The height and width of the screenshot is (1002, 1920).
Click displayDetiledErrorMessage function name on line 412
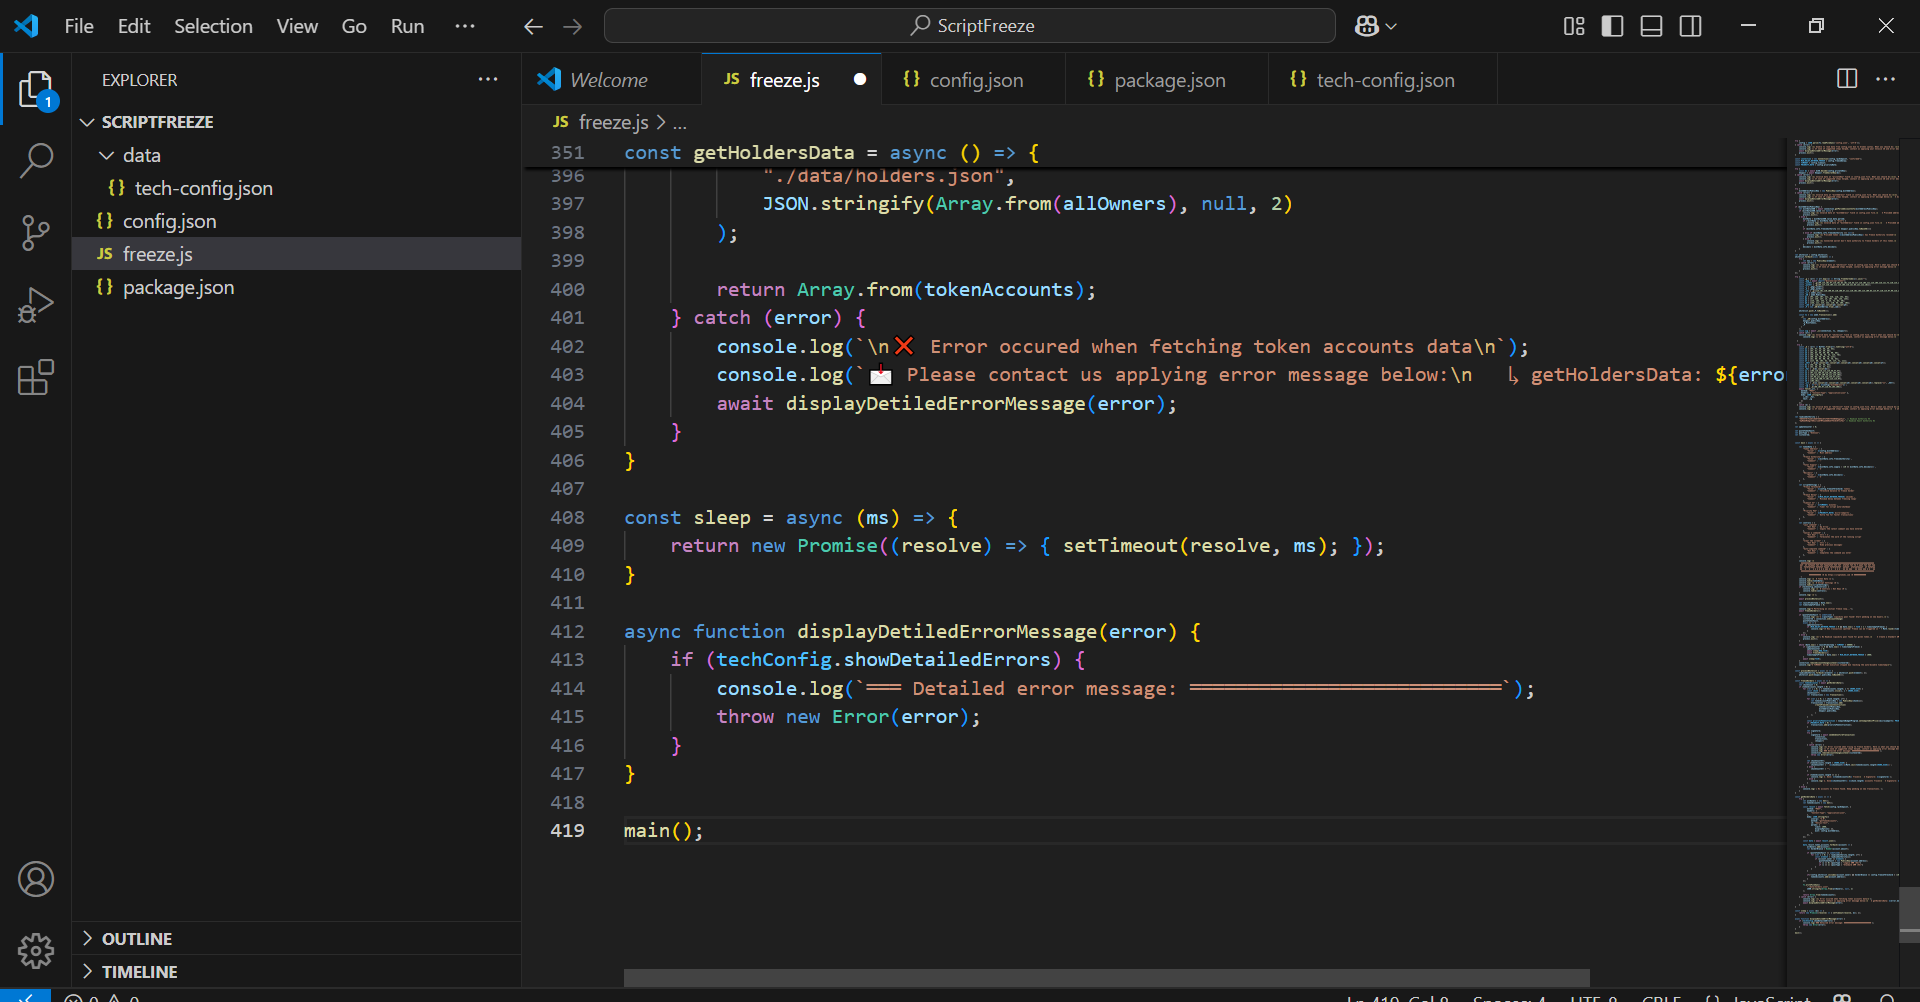click(946, 631)
